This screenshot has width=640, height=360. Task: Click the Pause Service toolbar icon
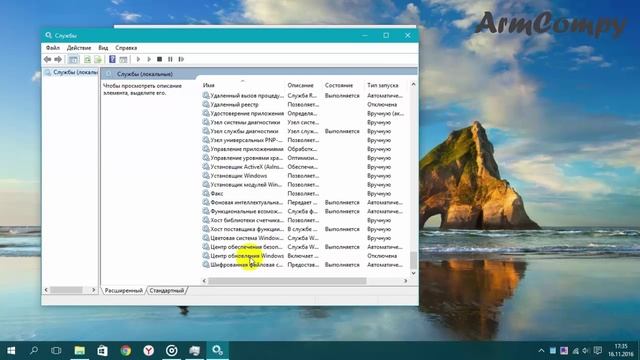click(170, 60)
